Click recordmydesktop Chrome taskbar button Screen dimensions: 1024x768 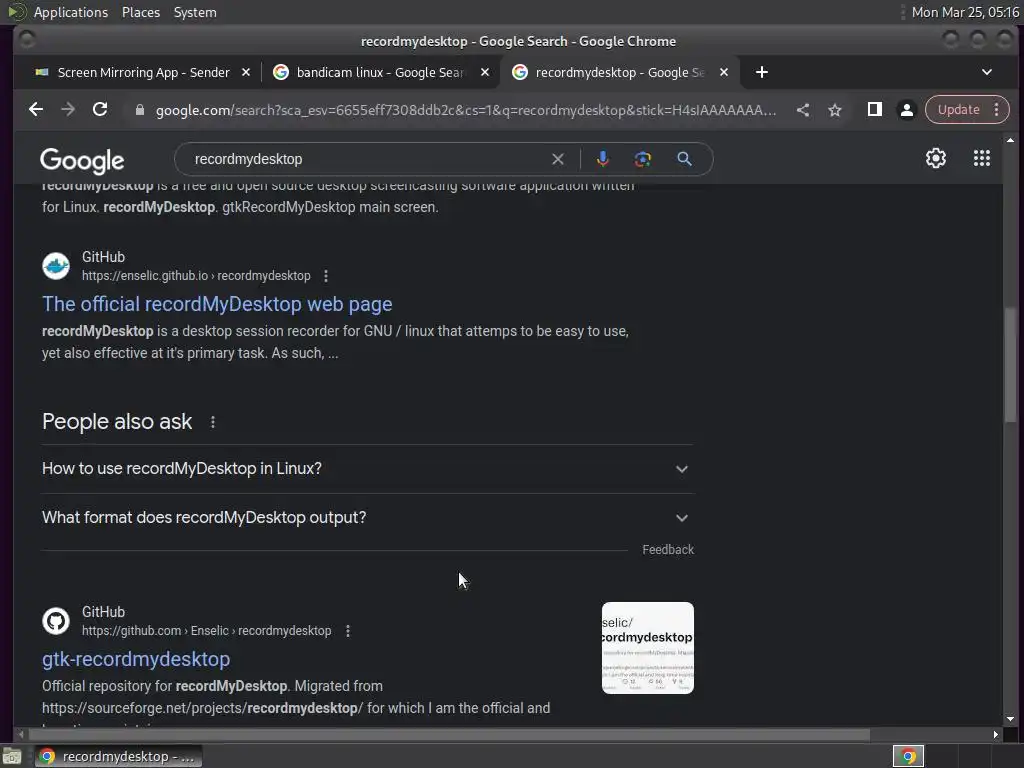pyautogui.click(x=118, y=757)
